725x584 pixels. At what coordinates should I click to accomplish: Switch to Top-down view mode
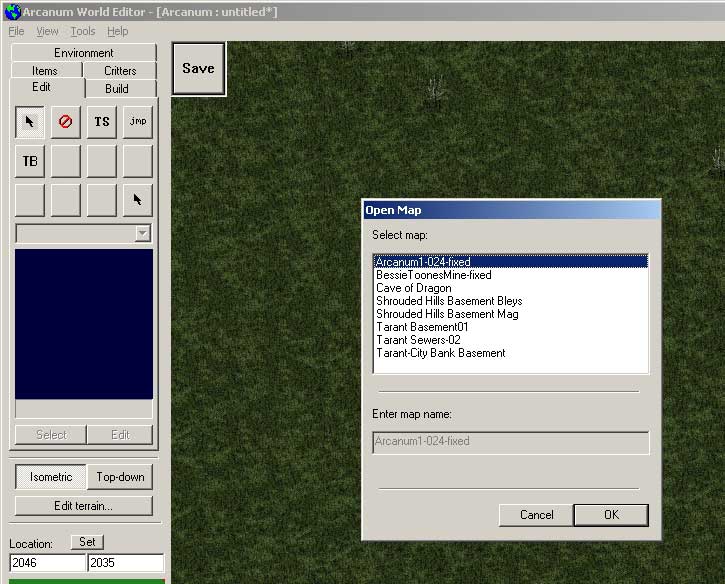(x=119, y=477)
